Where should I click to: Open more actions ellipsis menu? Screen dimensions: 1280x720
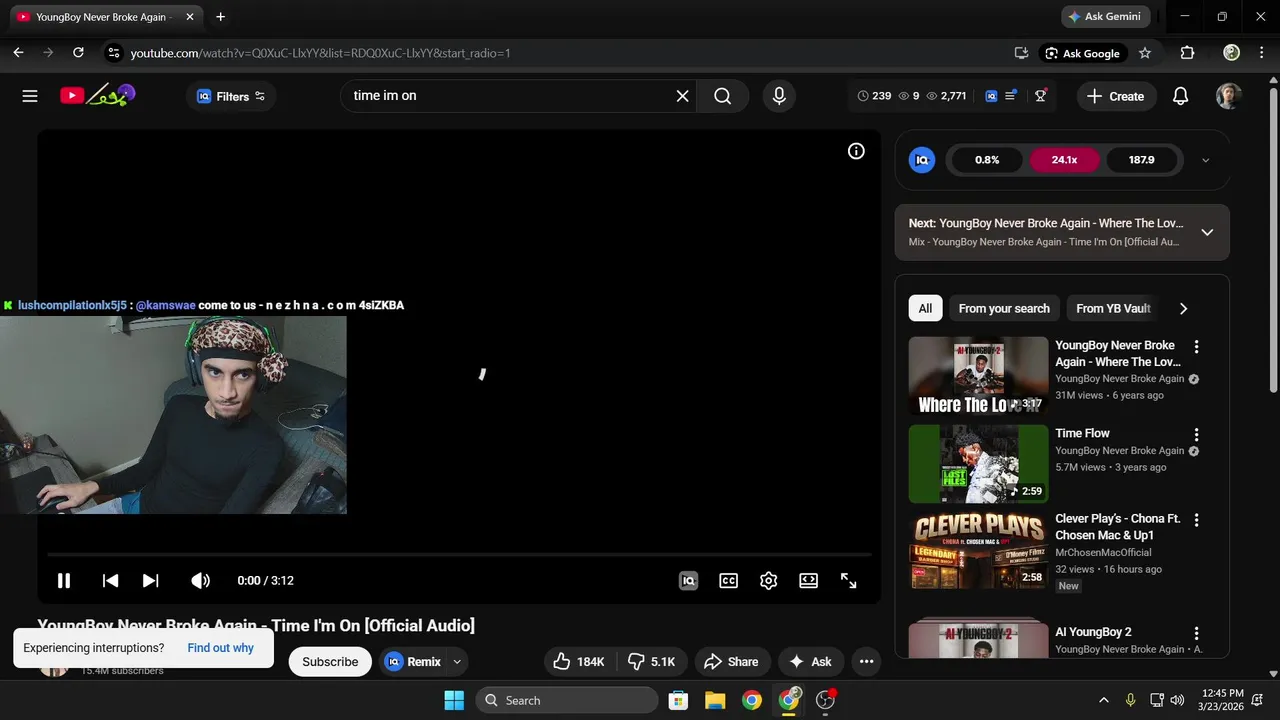pyautogui.click(x=866, y=661)
